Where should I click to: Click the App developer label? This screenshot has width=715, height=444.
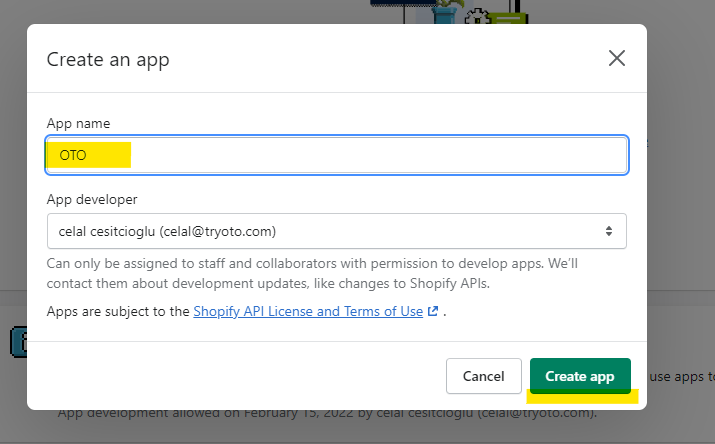click(x=92, y=200)
